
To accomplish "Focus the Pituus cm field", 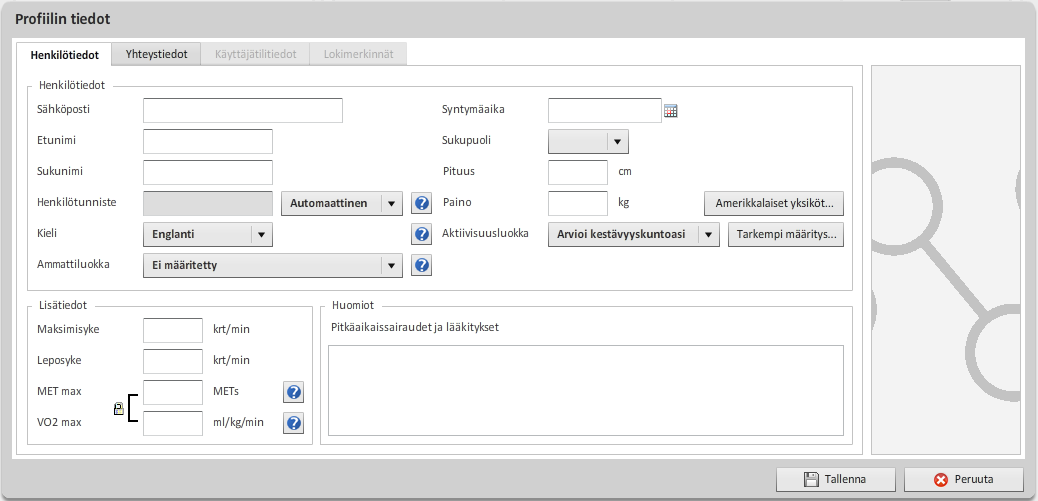I will click(x=578, y=172).
